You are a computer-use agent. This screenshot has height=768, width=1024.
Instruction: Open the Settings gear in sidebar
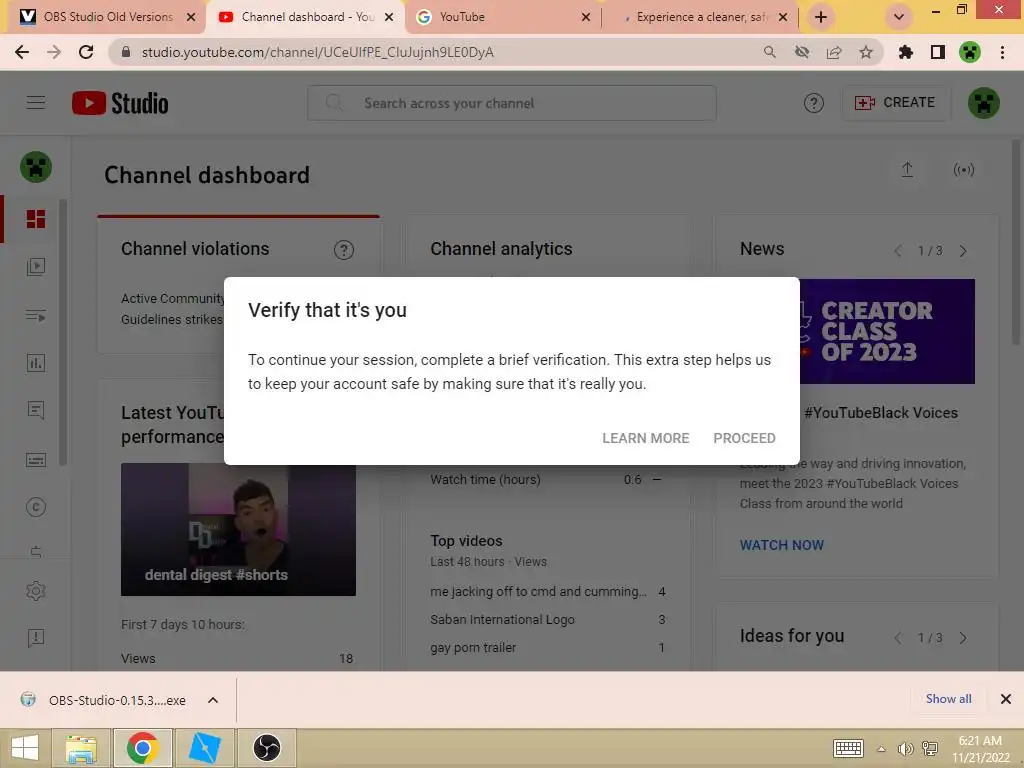pyautogui.click(x=36, y=591)
